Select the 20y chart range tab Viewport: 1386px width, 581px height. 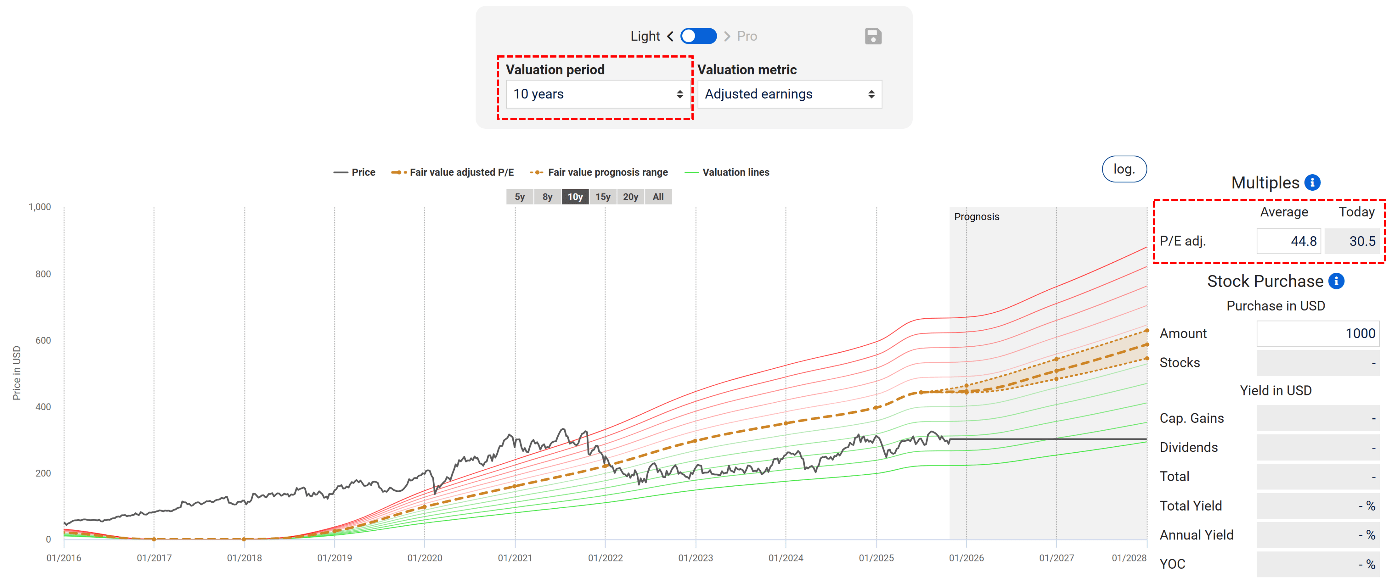tap(630, 197)
